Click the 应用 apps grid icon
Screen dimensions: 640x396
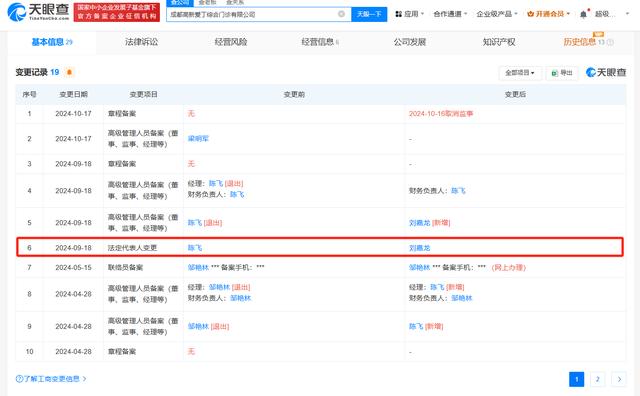pos(398,14)
